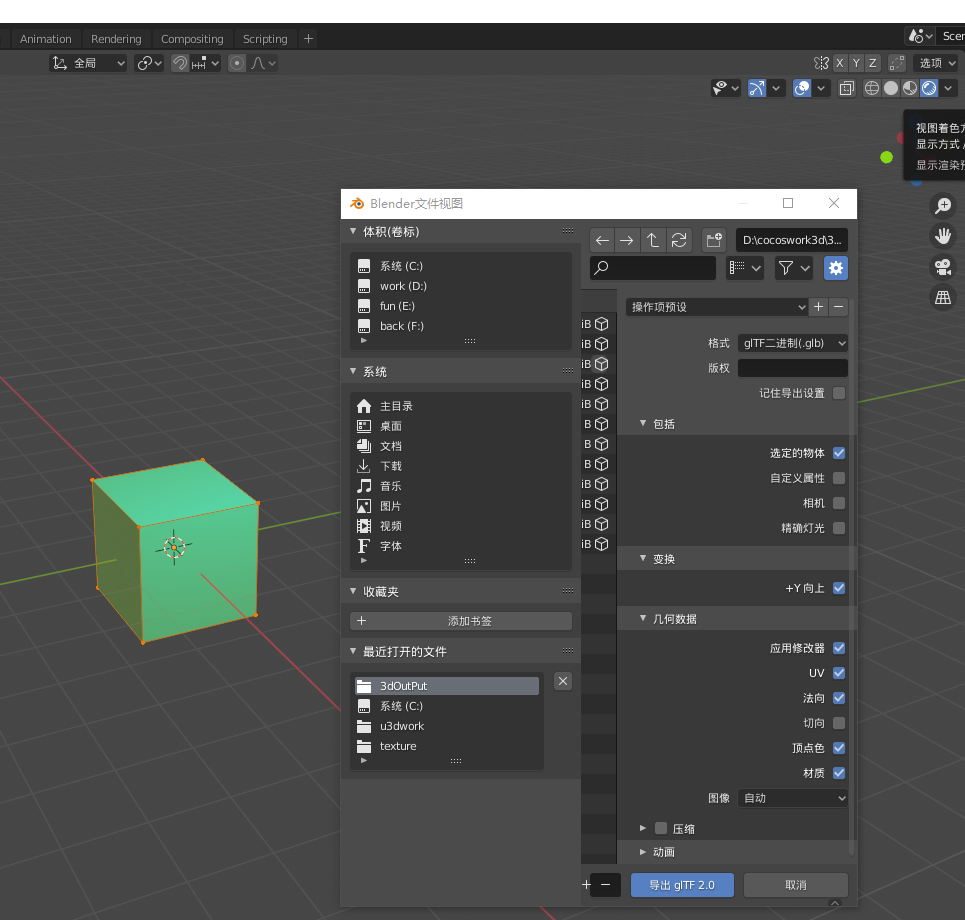The image size is (965, 920).
Task: Go forward to next folder
Action: coord(627,240)
